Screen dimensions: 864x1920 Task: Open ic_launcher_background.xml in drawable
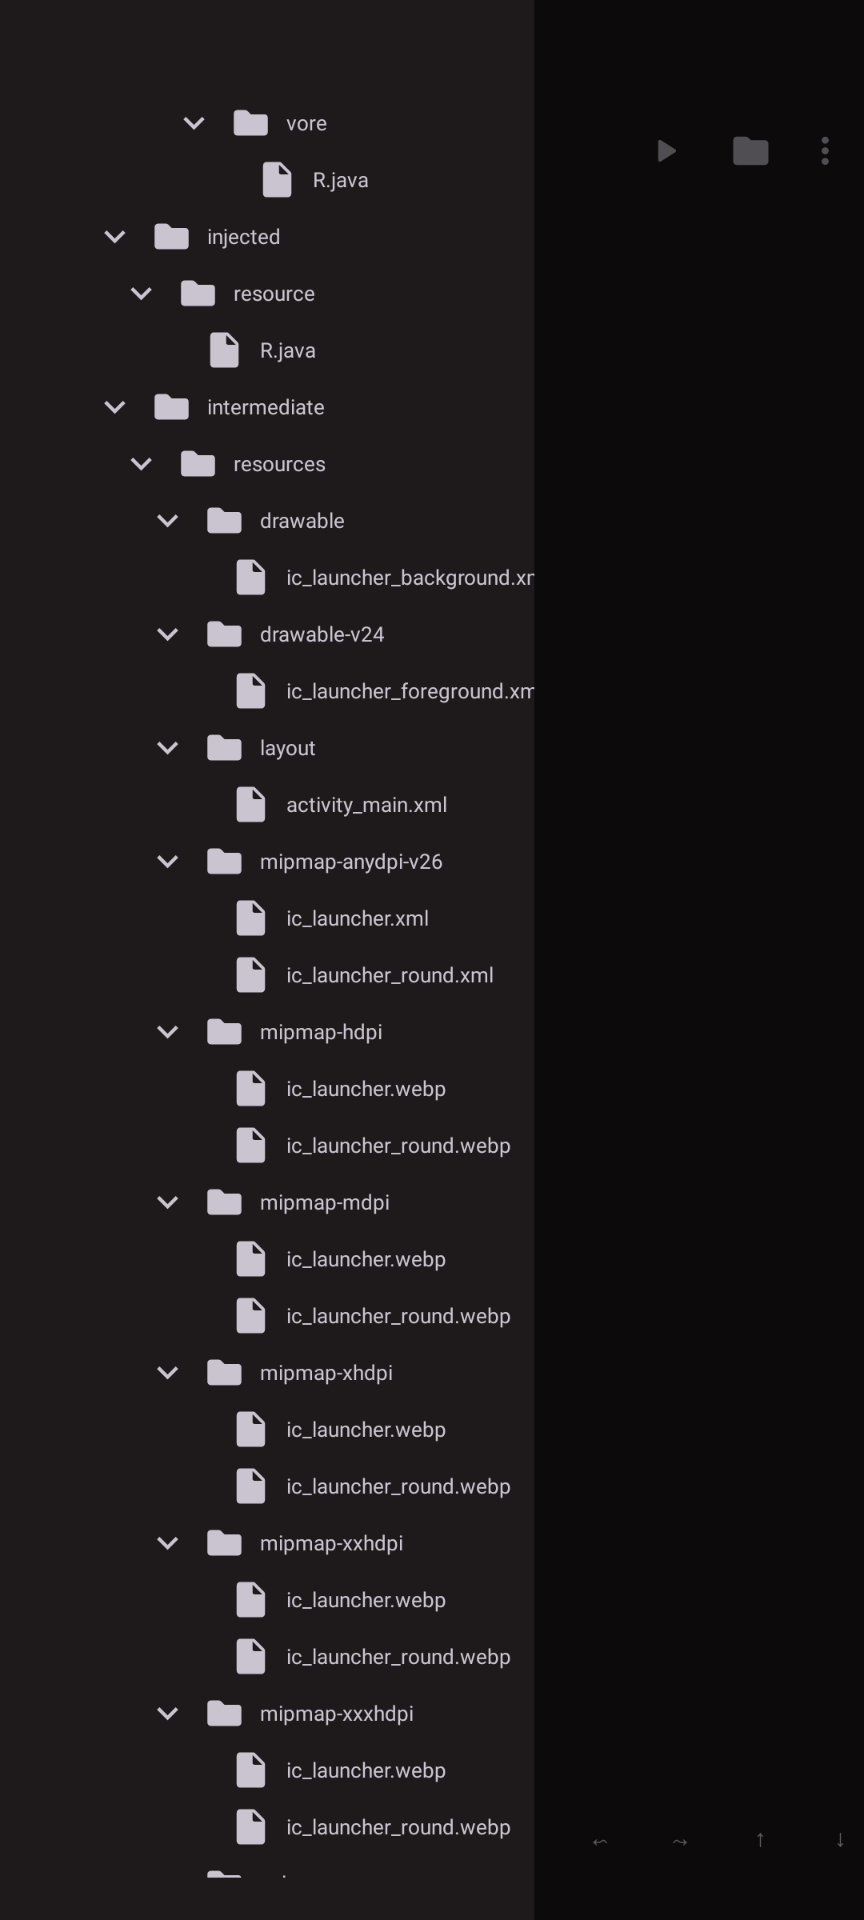[x=410, y=577]
